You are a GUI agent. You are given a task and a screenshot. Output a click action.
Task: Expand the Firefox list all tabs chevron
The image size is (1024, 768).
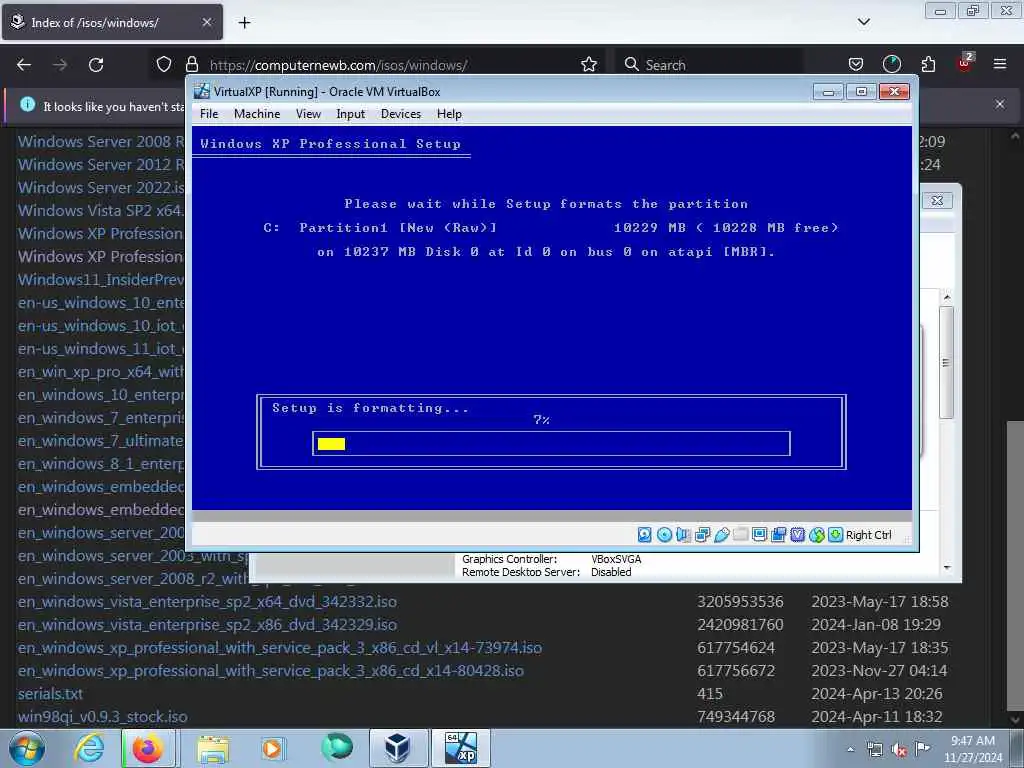point(863,22)
